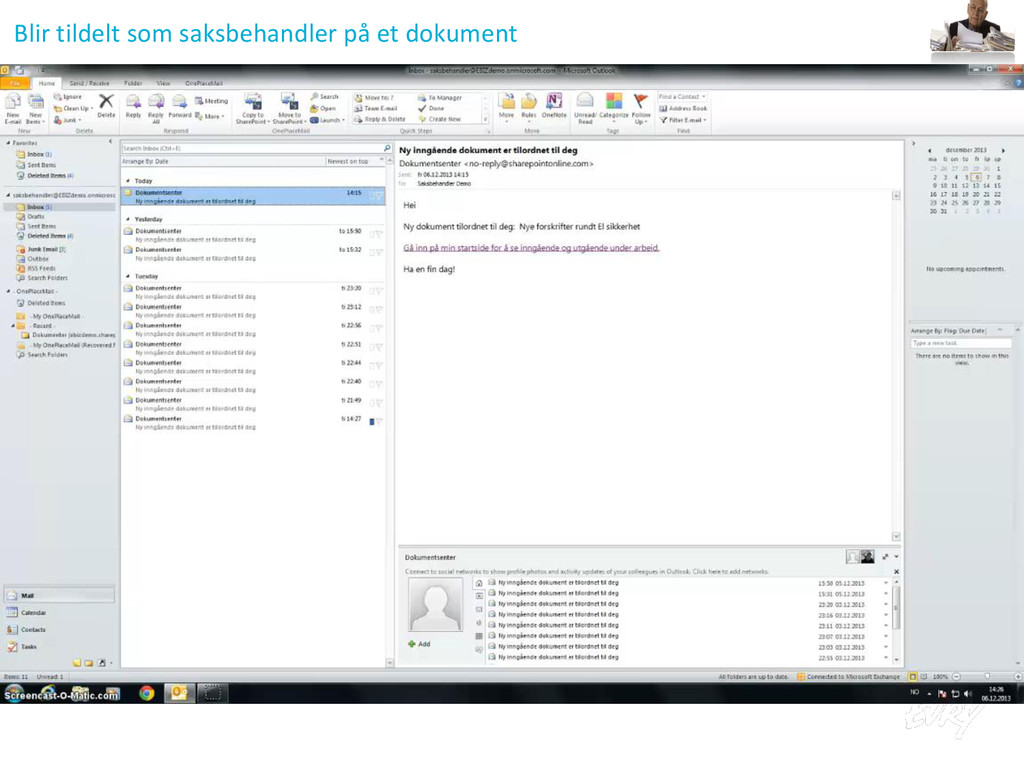Image resolution: width=1024 pixels, height=768 pixels.
Task: Collapse the Tuesday message group
Action: point(128,276)
